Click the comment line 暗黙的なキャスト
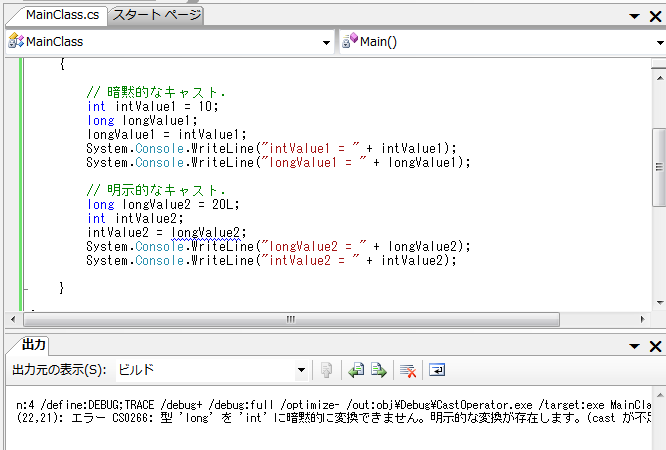666x450 pixels. pos(156,92)
